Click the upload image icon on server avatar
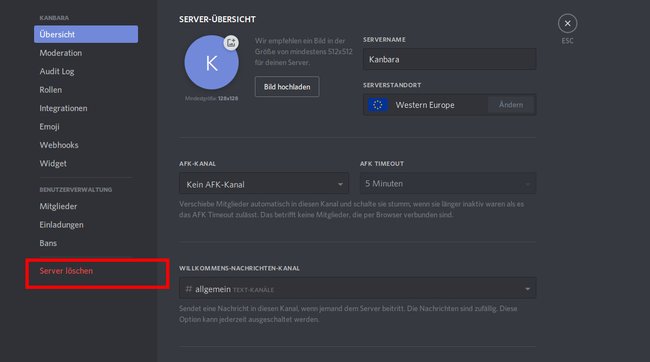The width and height of the screenshot is (650, 362). pos(231,43)
